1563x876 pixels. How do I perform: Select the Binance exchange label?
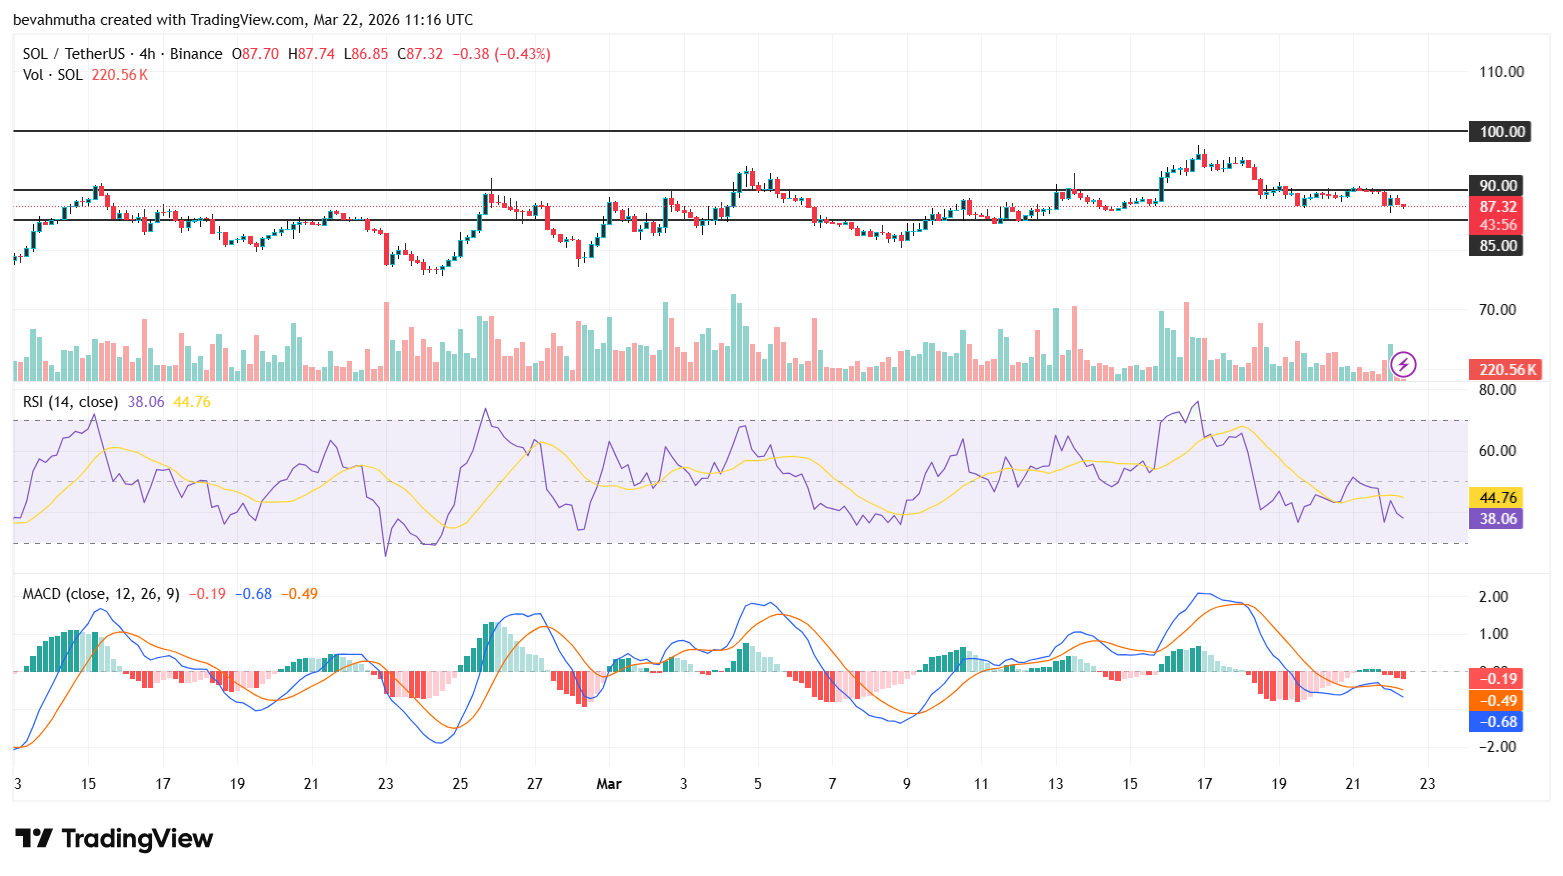198,53
